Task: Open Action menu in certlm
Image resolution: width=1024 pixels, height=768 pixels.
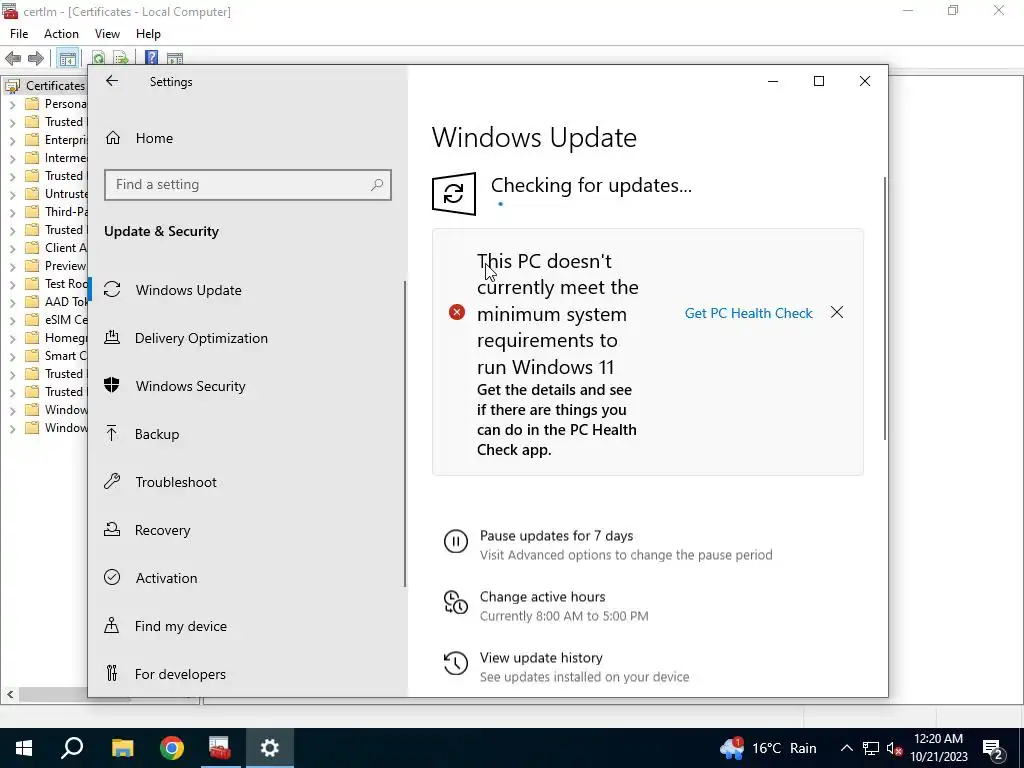Action: pyautogui.click(x=61, y=34)
